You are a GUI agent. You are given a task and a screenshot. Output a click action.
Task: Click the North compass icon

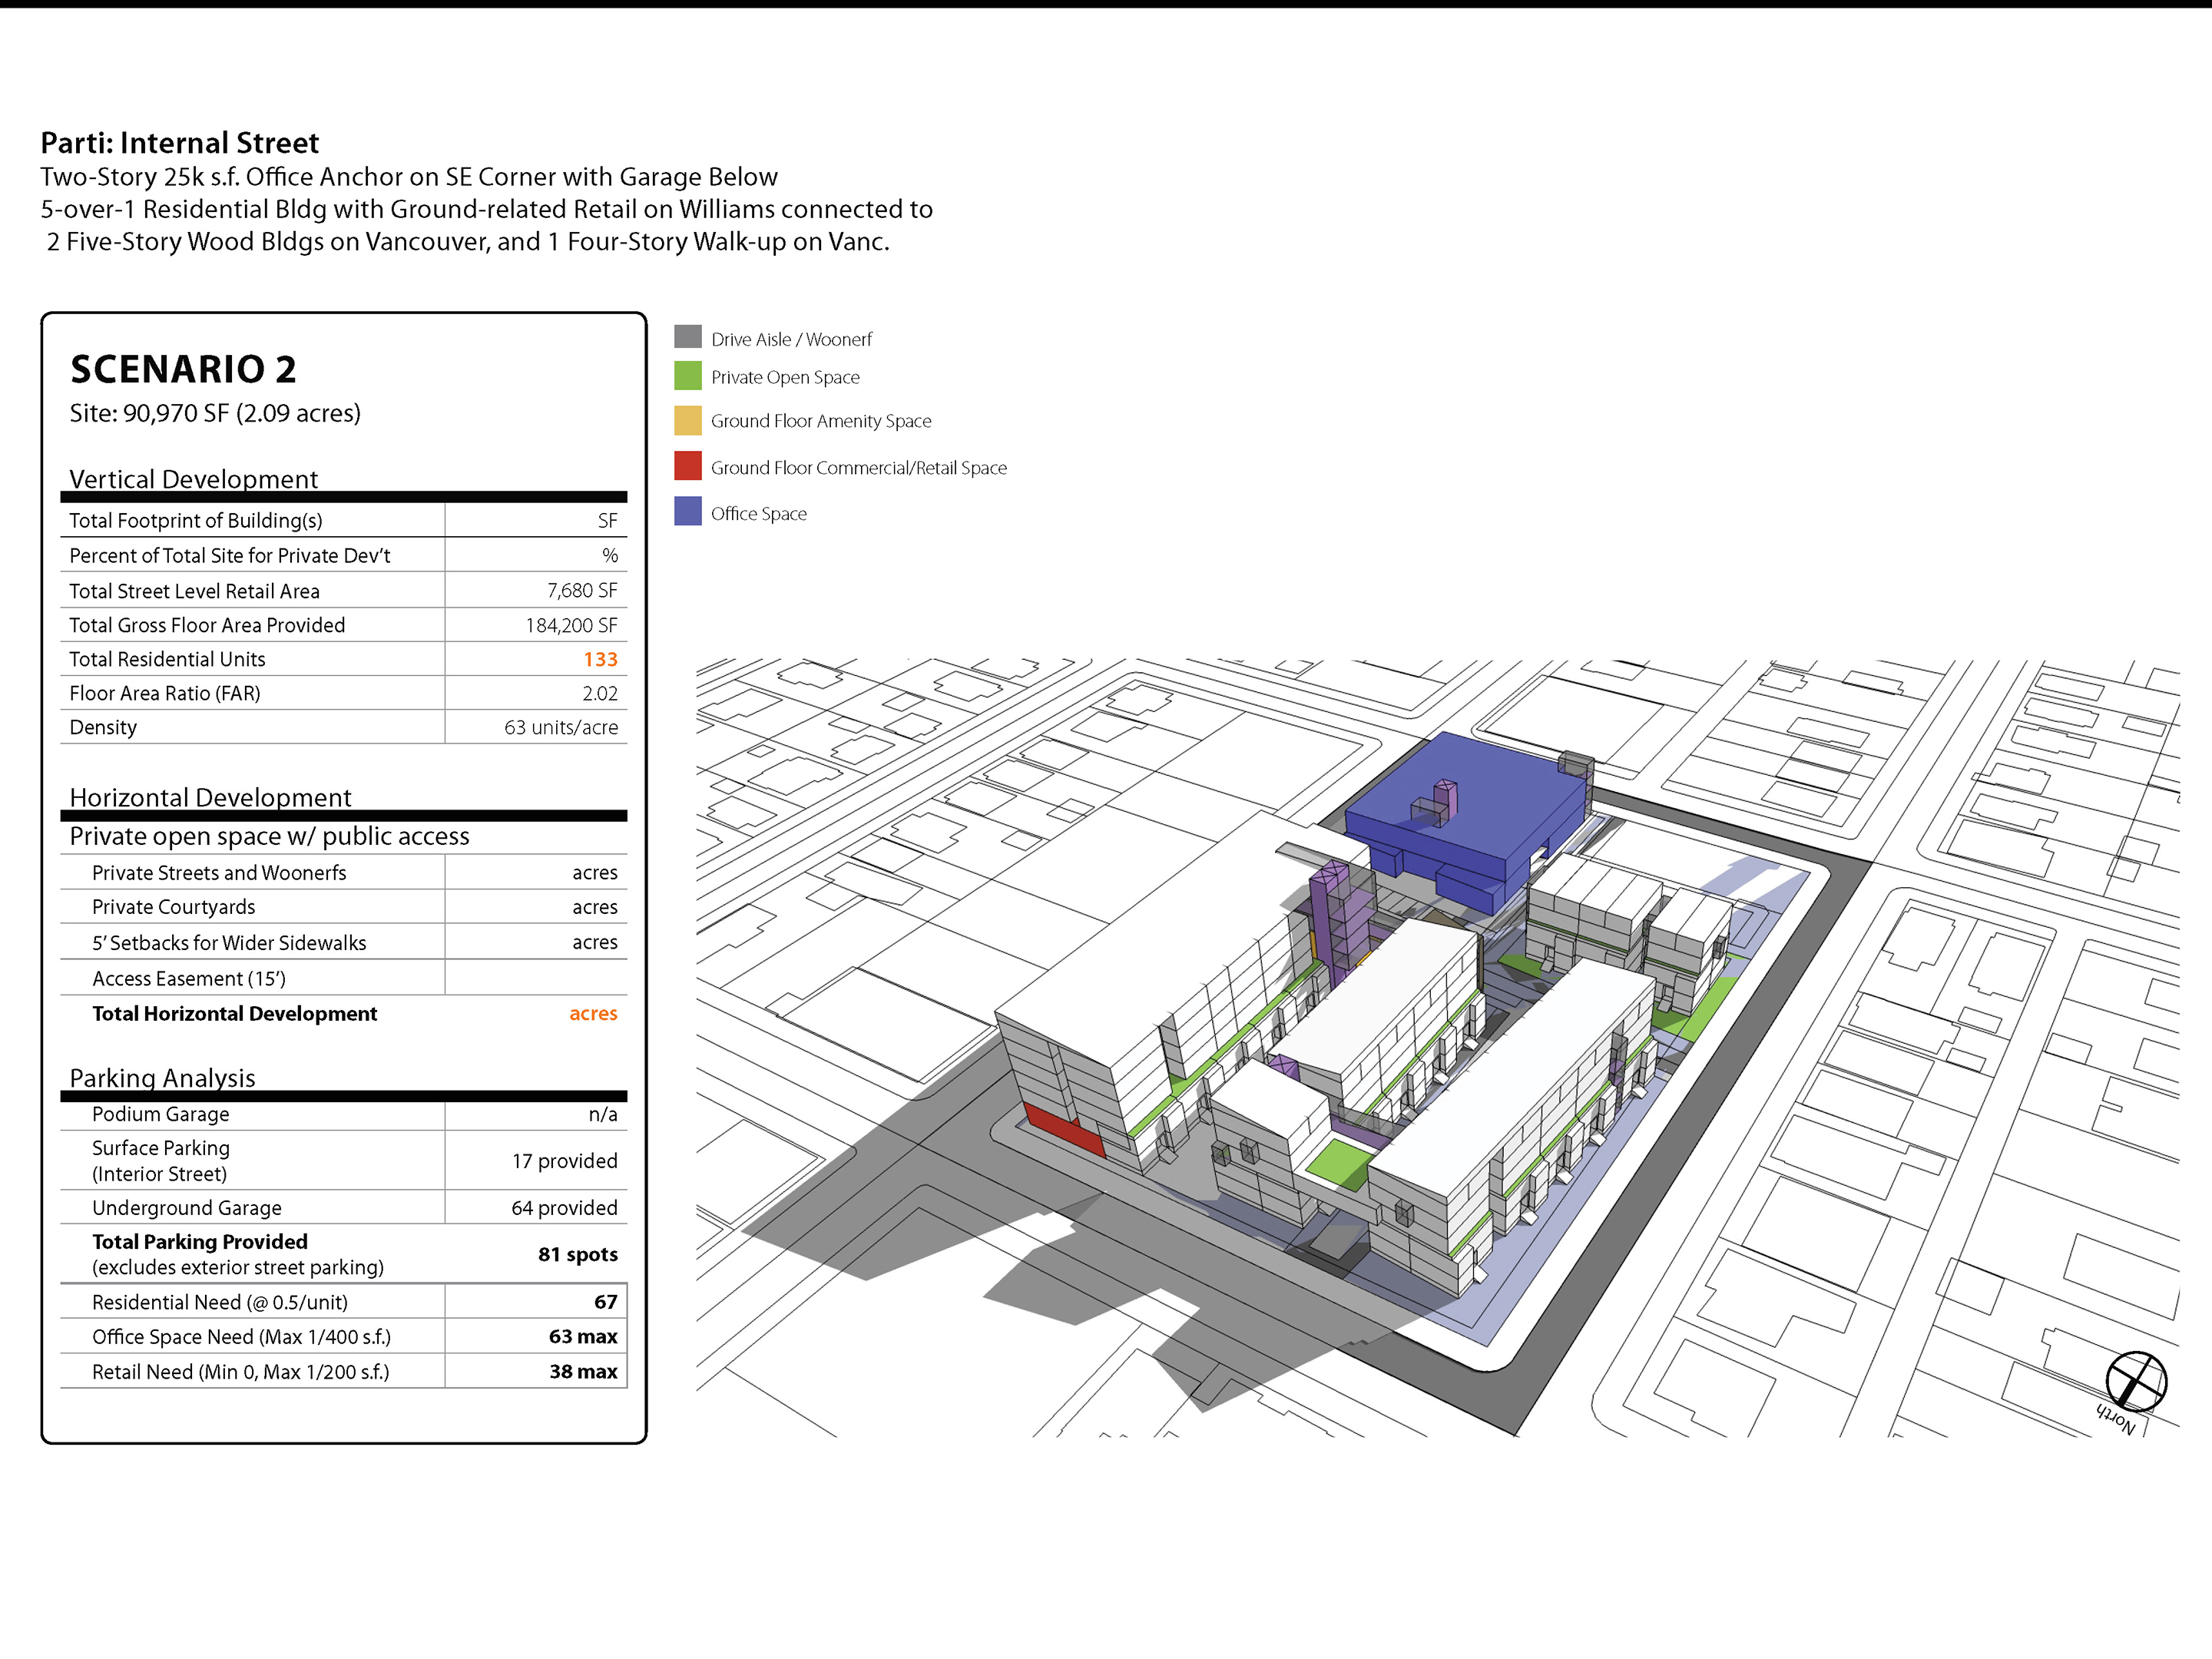coord(2135,1382)
